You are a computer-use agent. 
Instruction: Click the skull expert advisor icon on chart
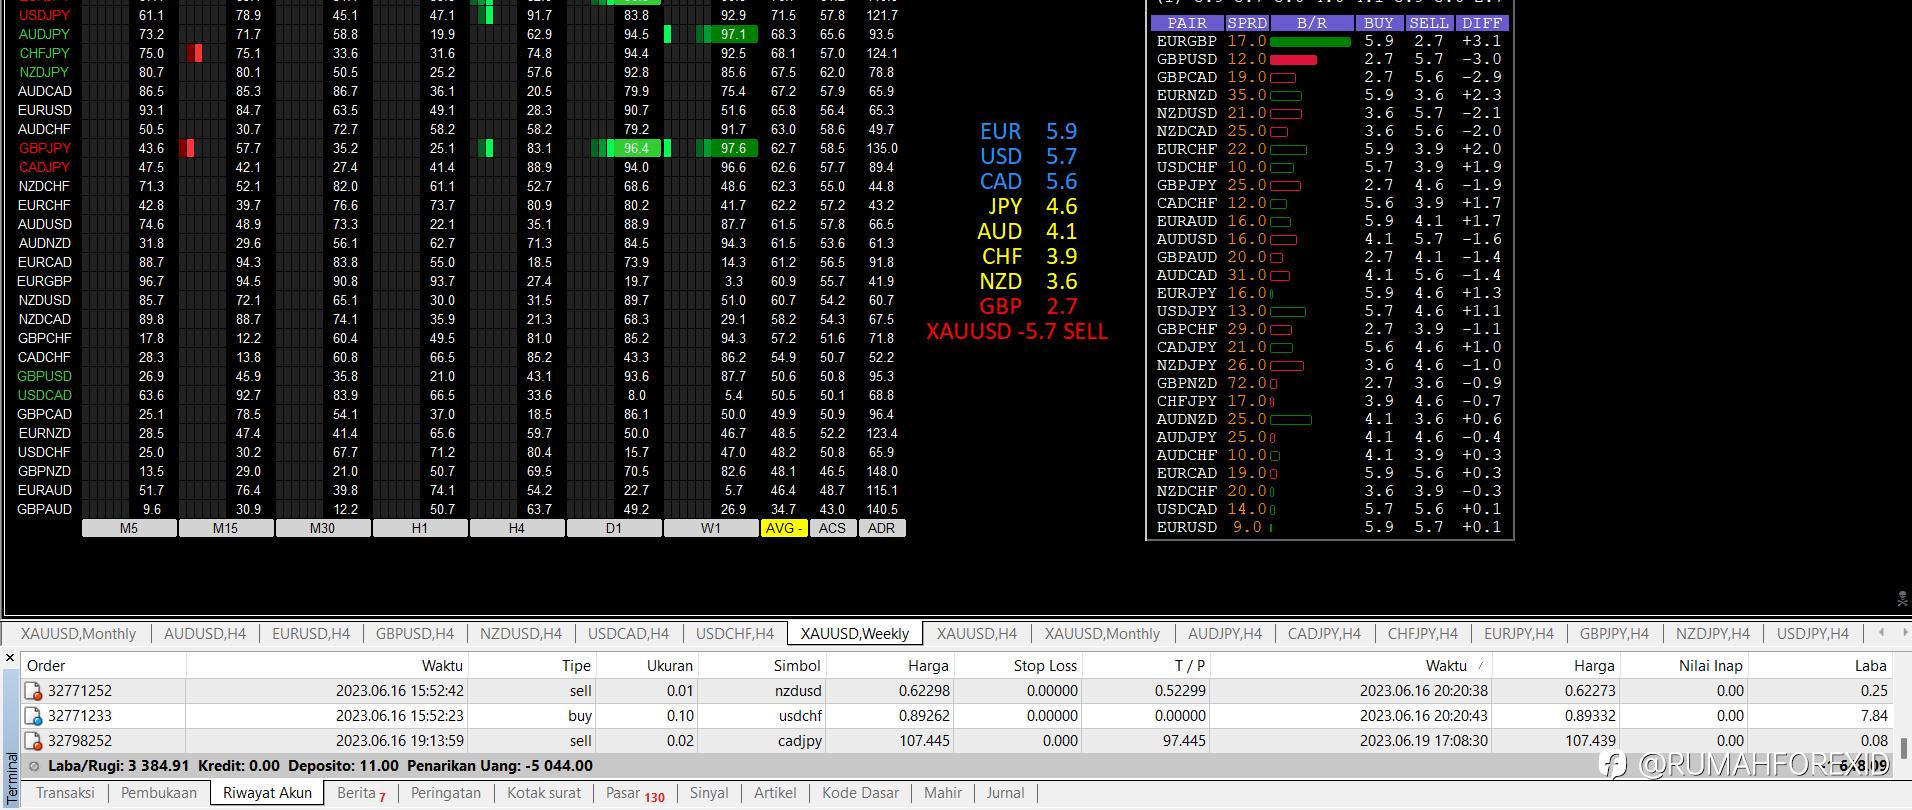(1902, 599)
